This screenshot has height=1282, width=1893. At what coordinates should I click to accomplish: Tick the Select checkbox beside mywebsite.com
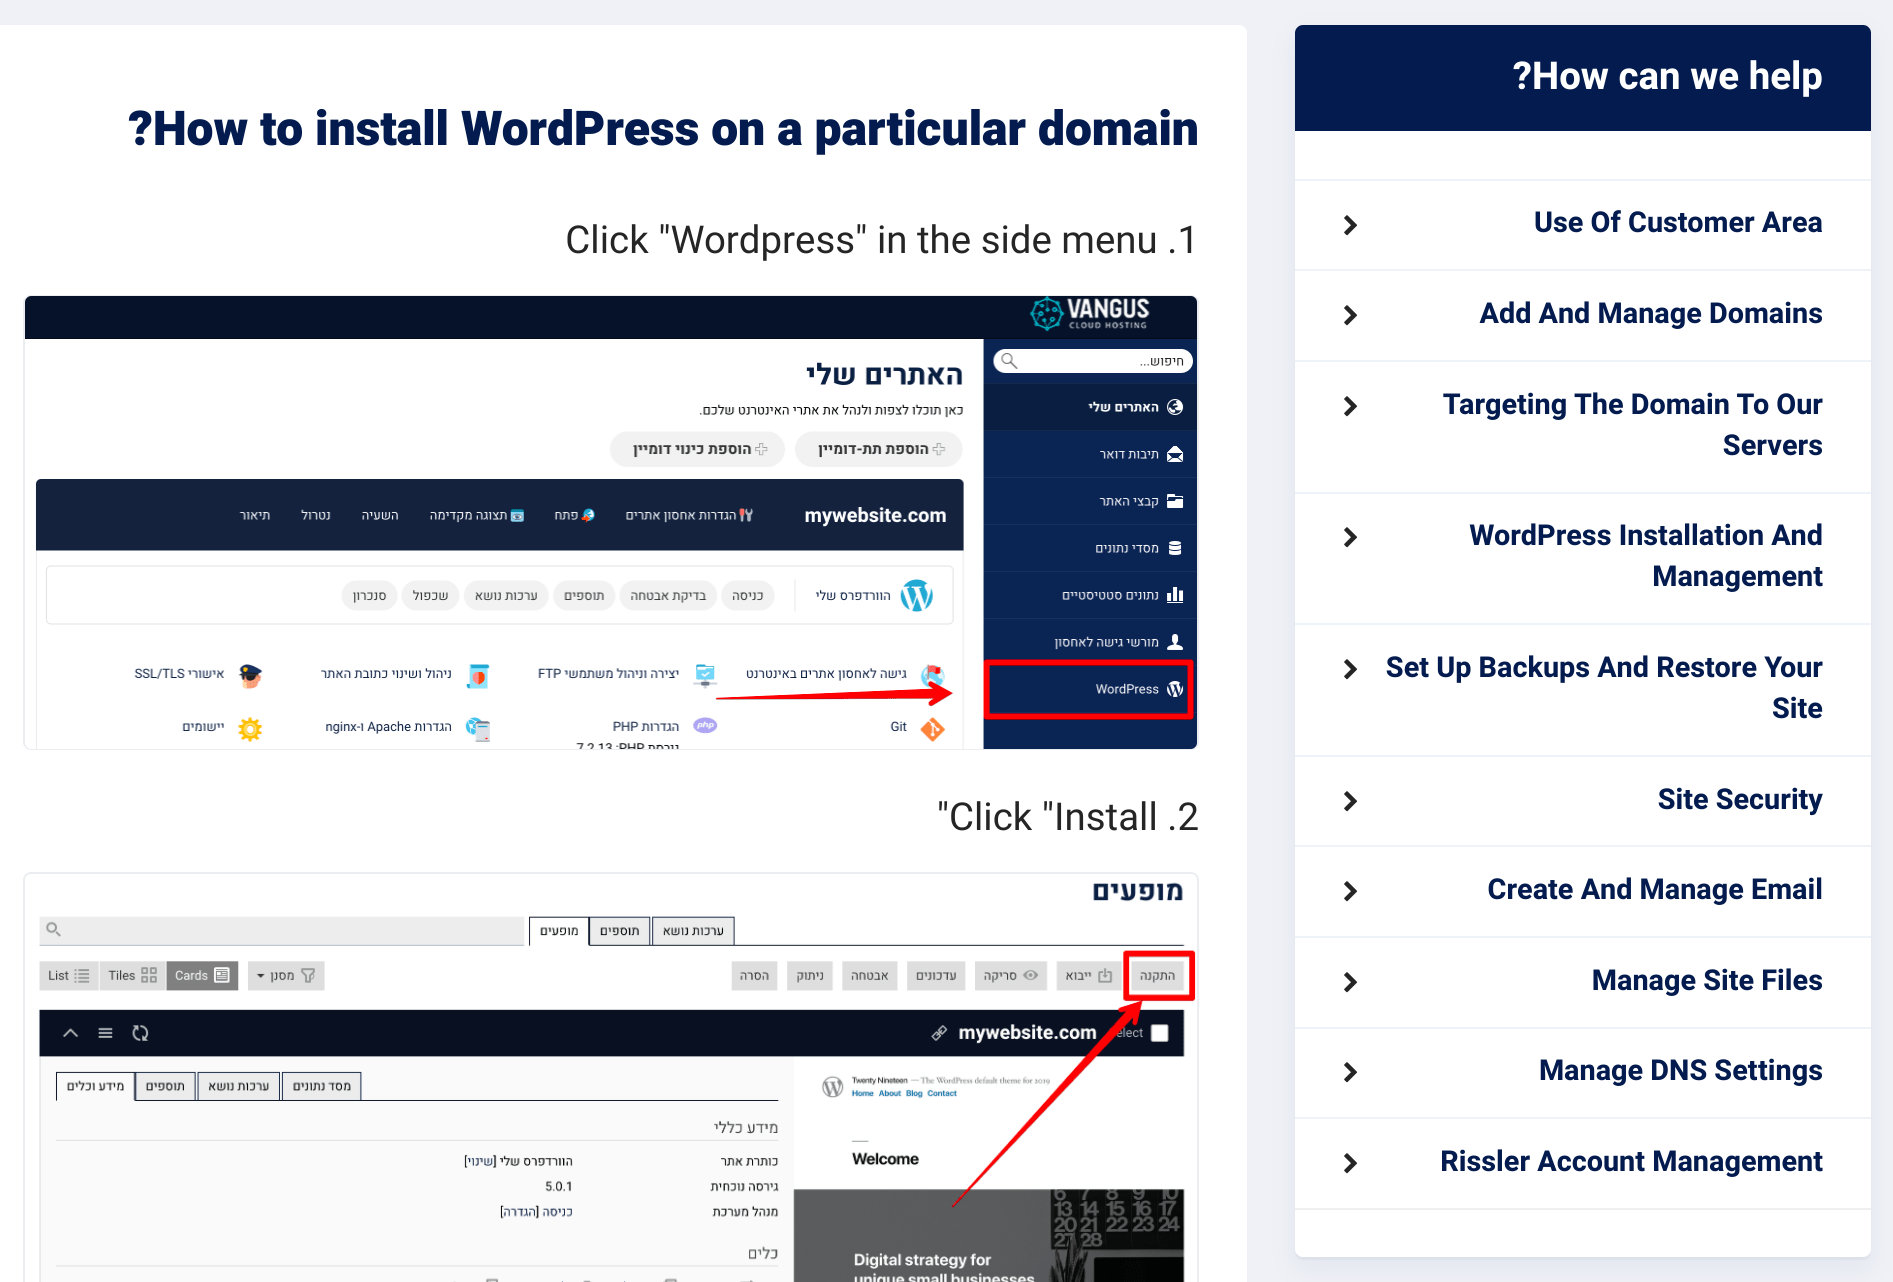[1160, 1033]
